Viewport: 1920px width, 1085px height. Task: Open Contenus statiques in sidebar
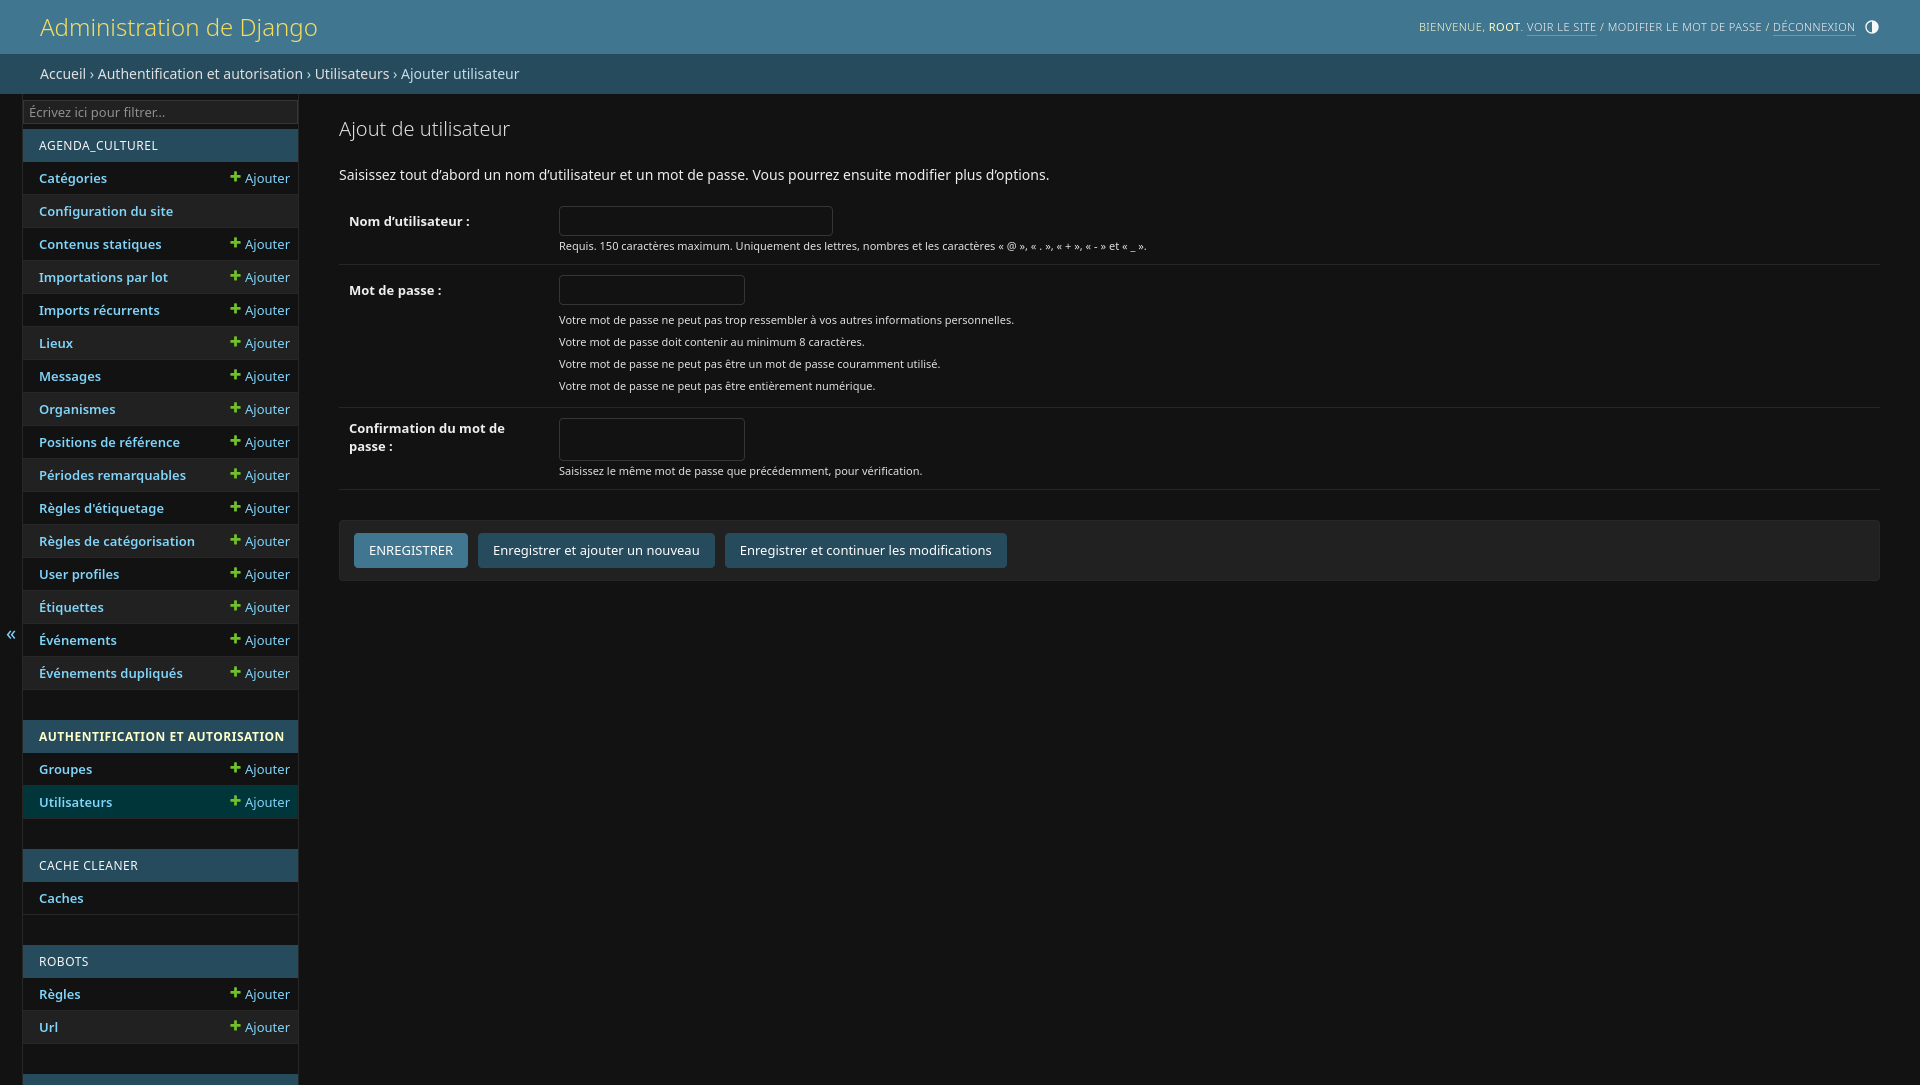100,244
